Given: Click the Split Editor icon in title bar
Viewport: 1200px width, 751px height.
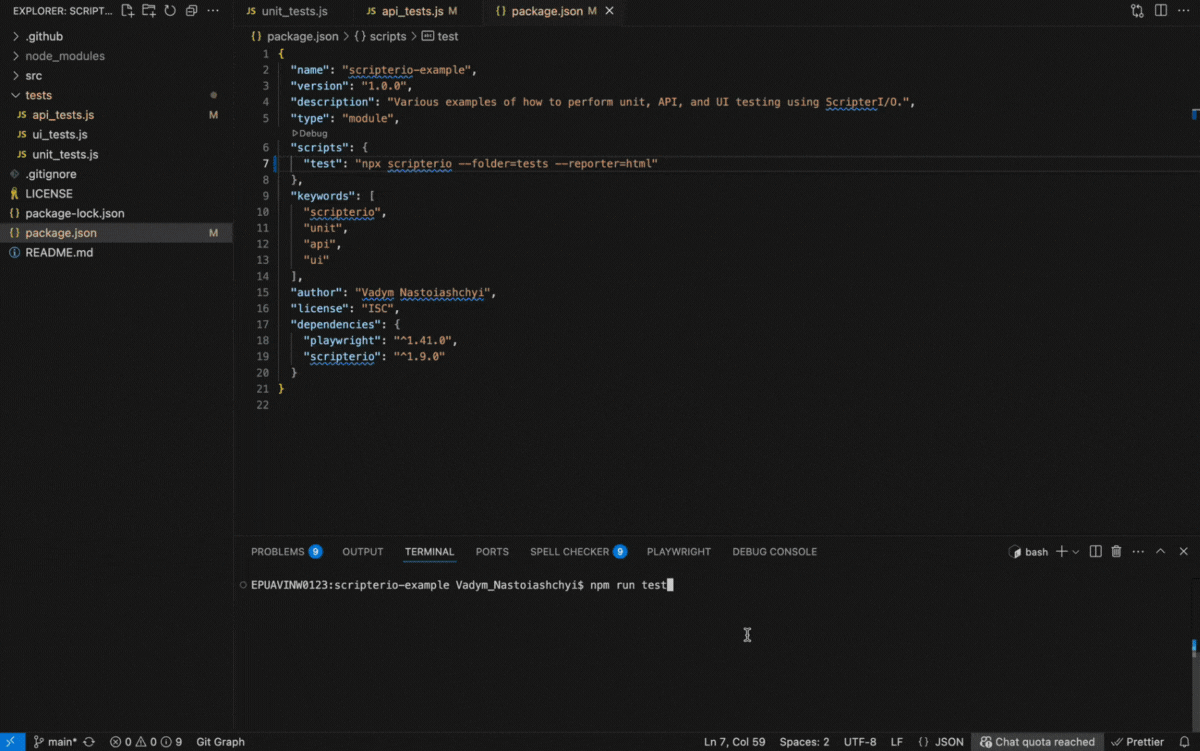Looking at the screenshot, I should point(1160,11).
